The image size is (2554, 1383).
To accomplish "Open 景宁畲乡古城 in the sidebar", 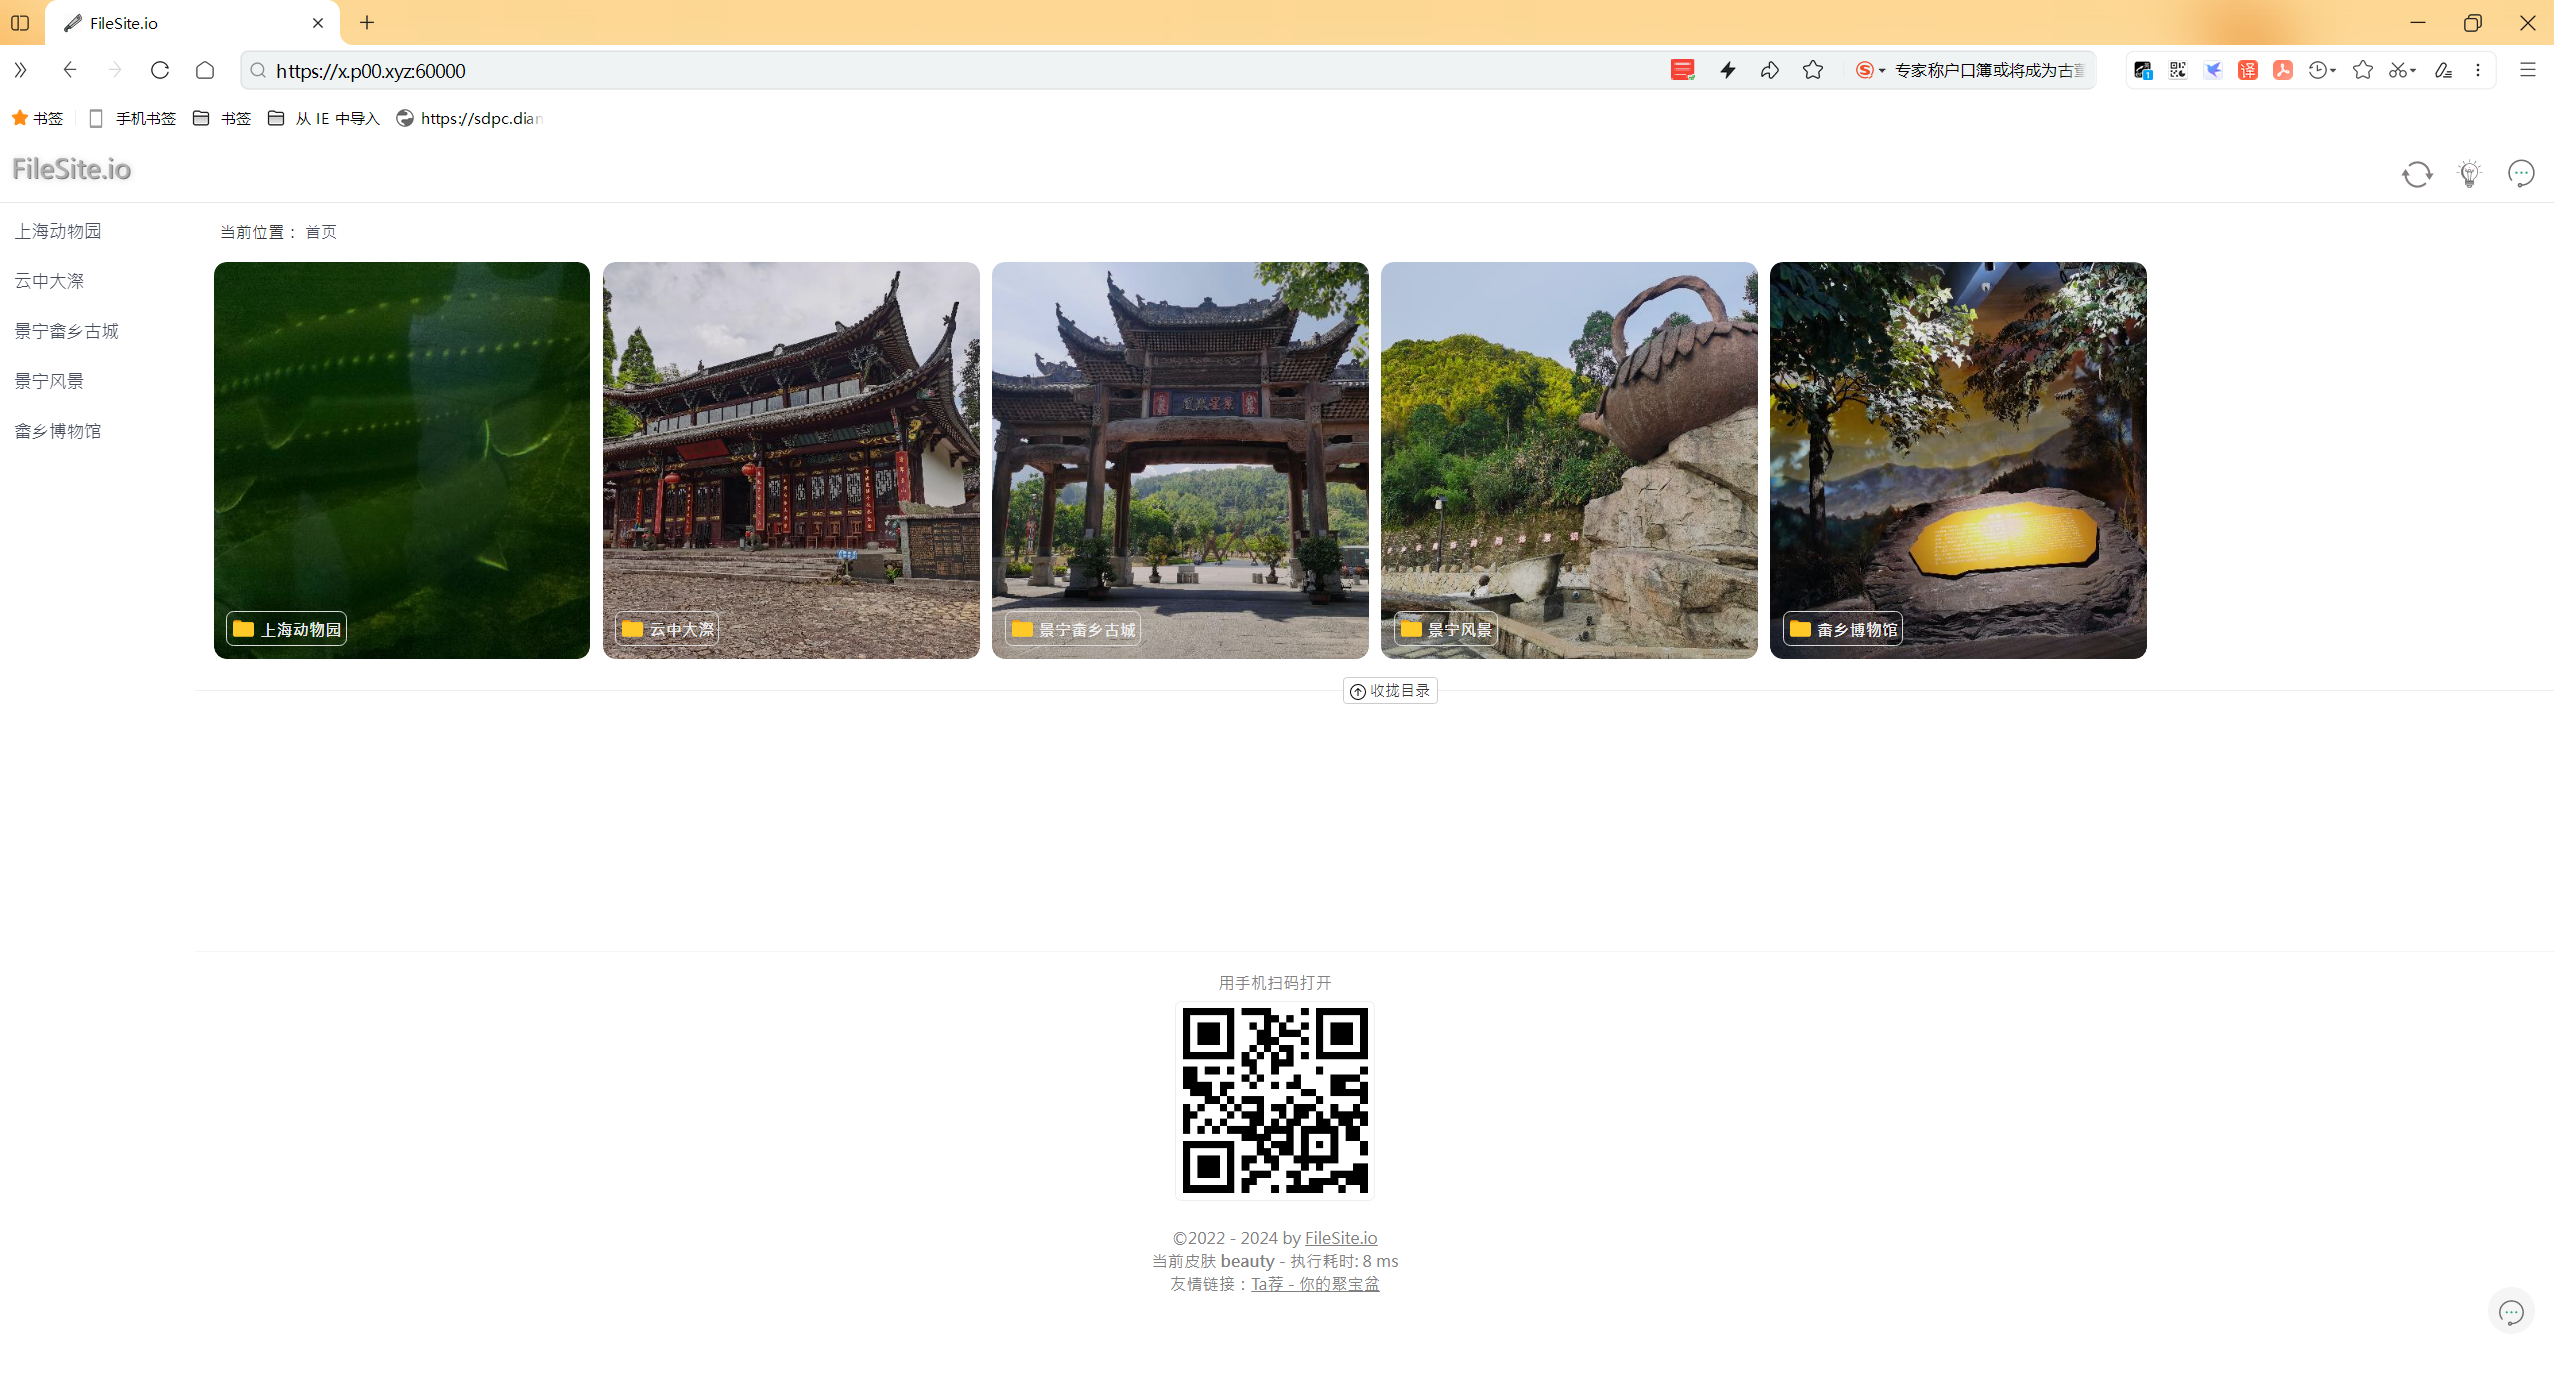I will pos(66,331).
